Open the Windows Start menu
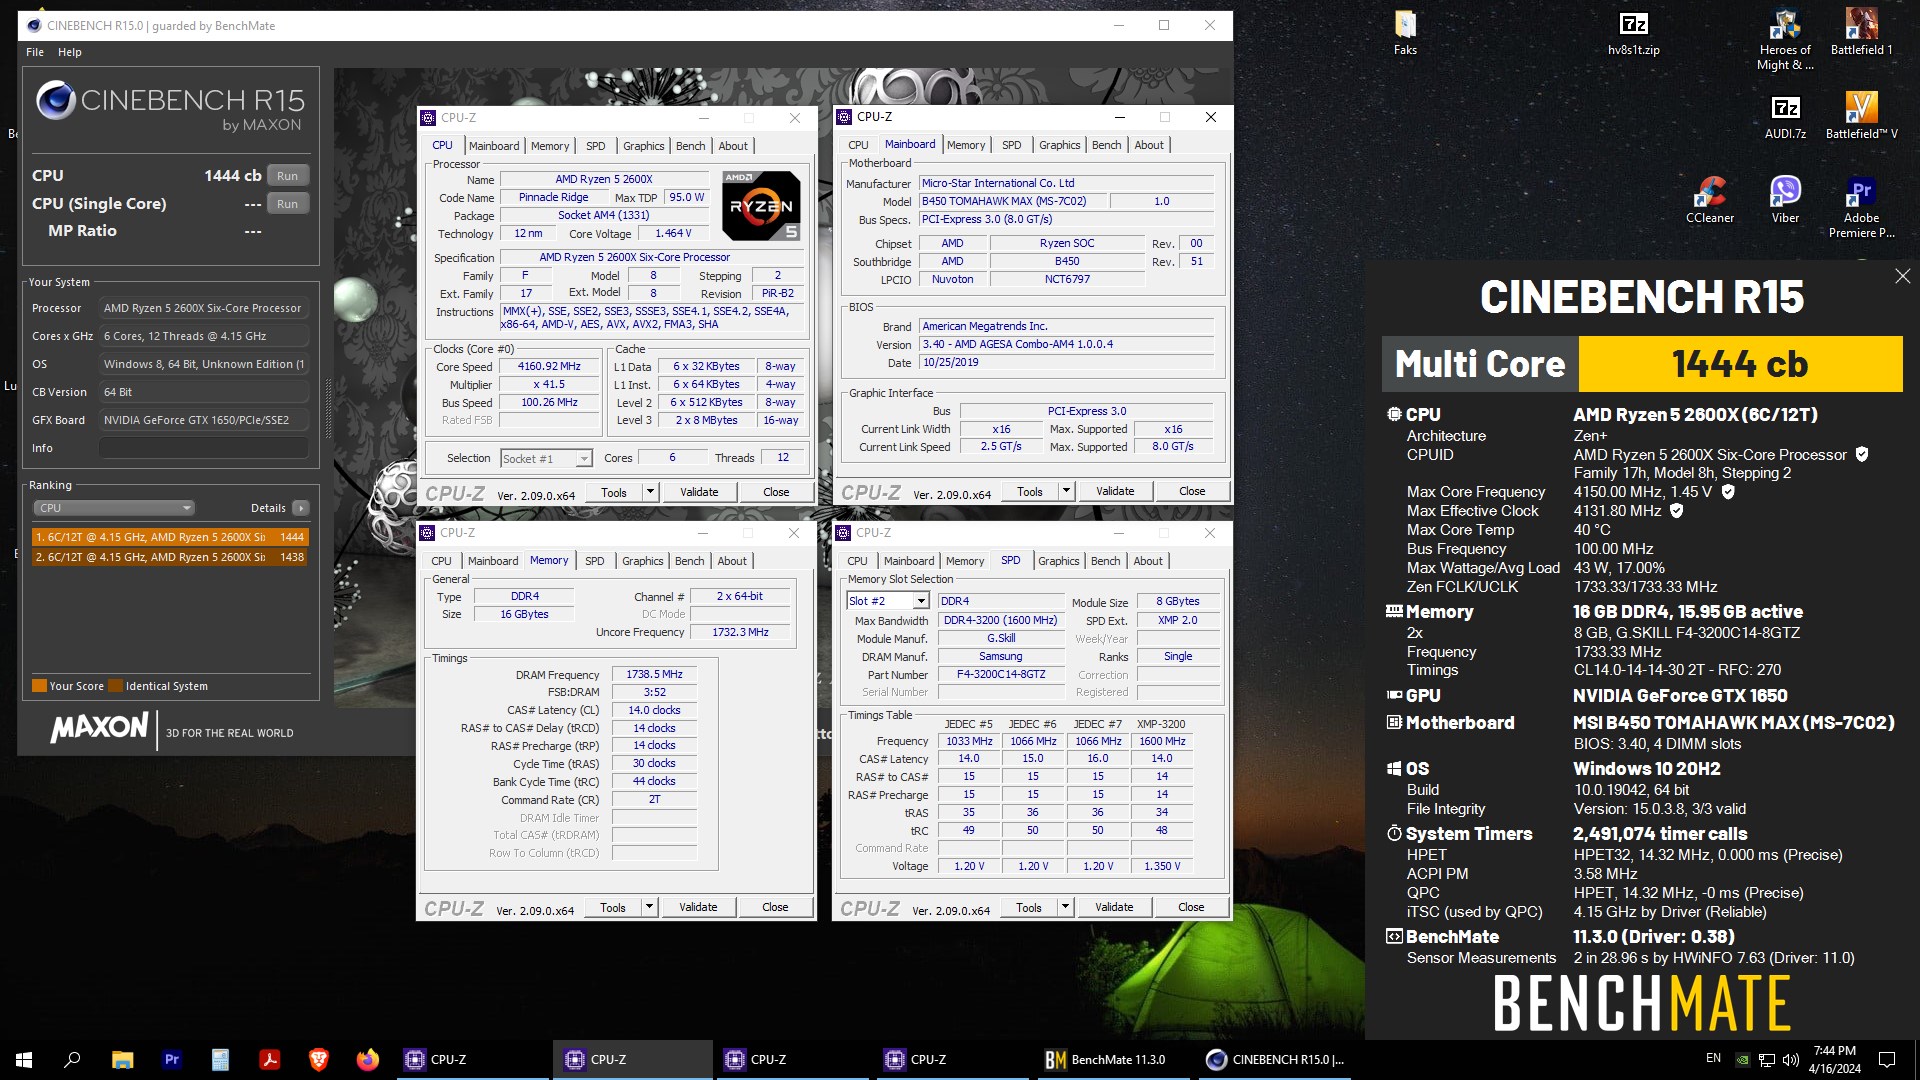 24,1059
